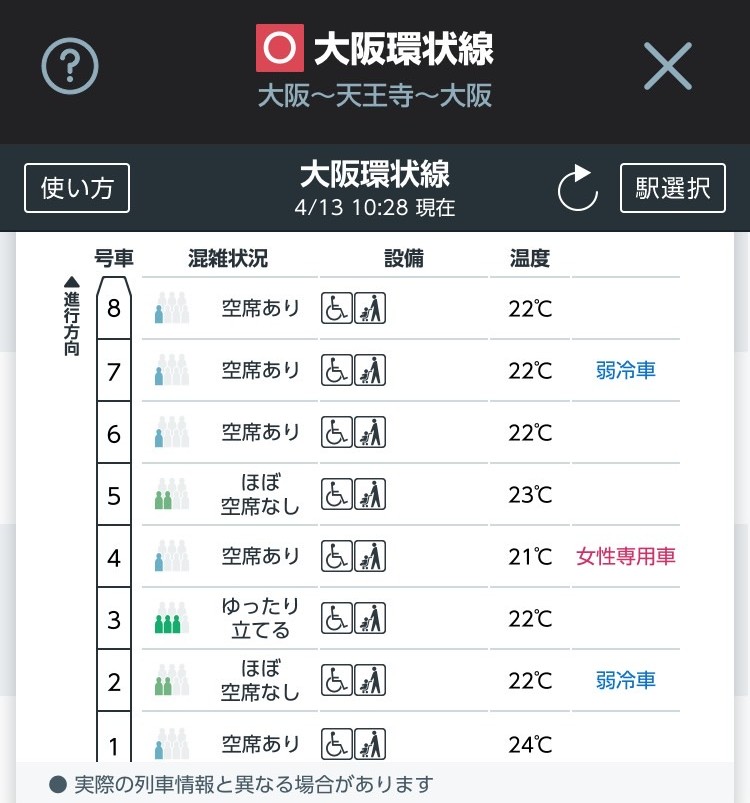The image size is (750, 803).
Task: Open the 使い方 usage guide
Action: coord(77,188)
